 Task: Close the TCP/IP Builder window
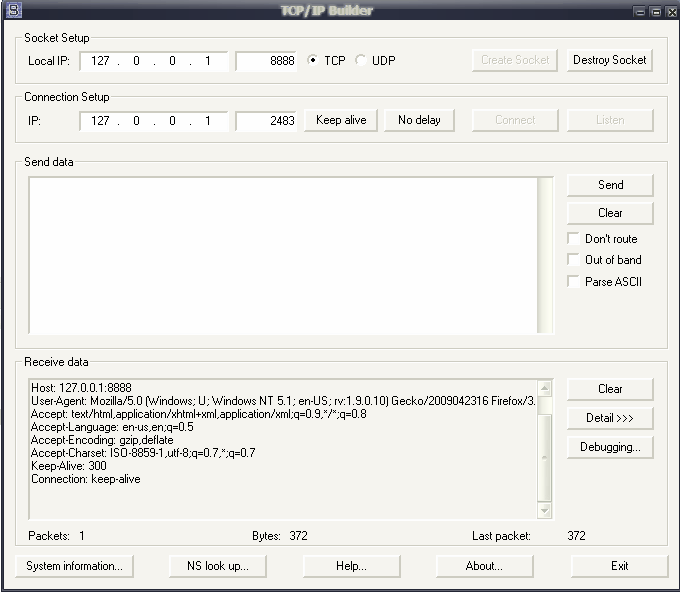[672, 12]
